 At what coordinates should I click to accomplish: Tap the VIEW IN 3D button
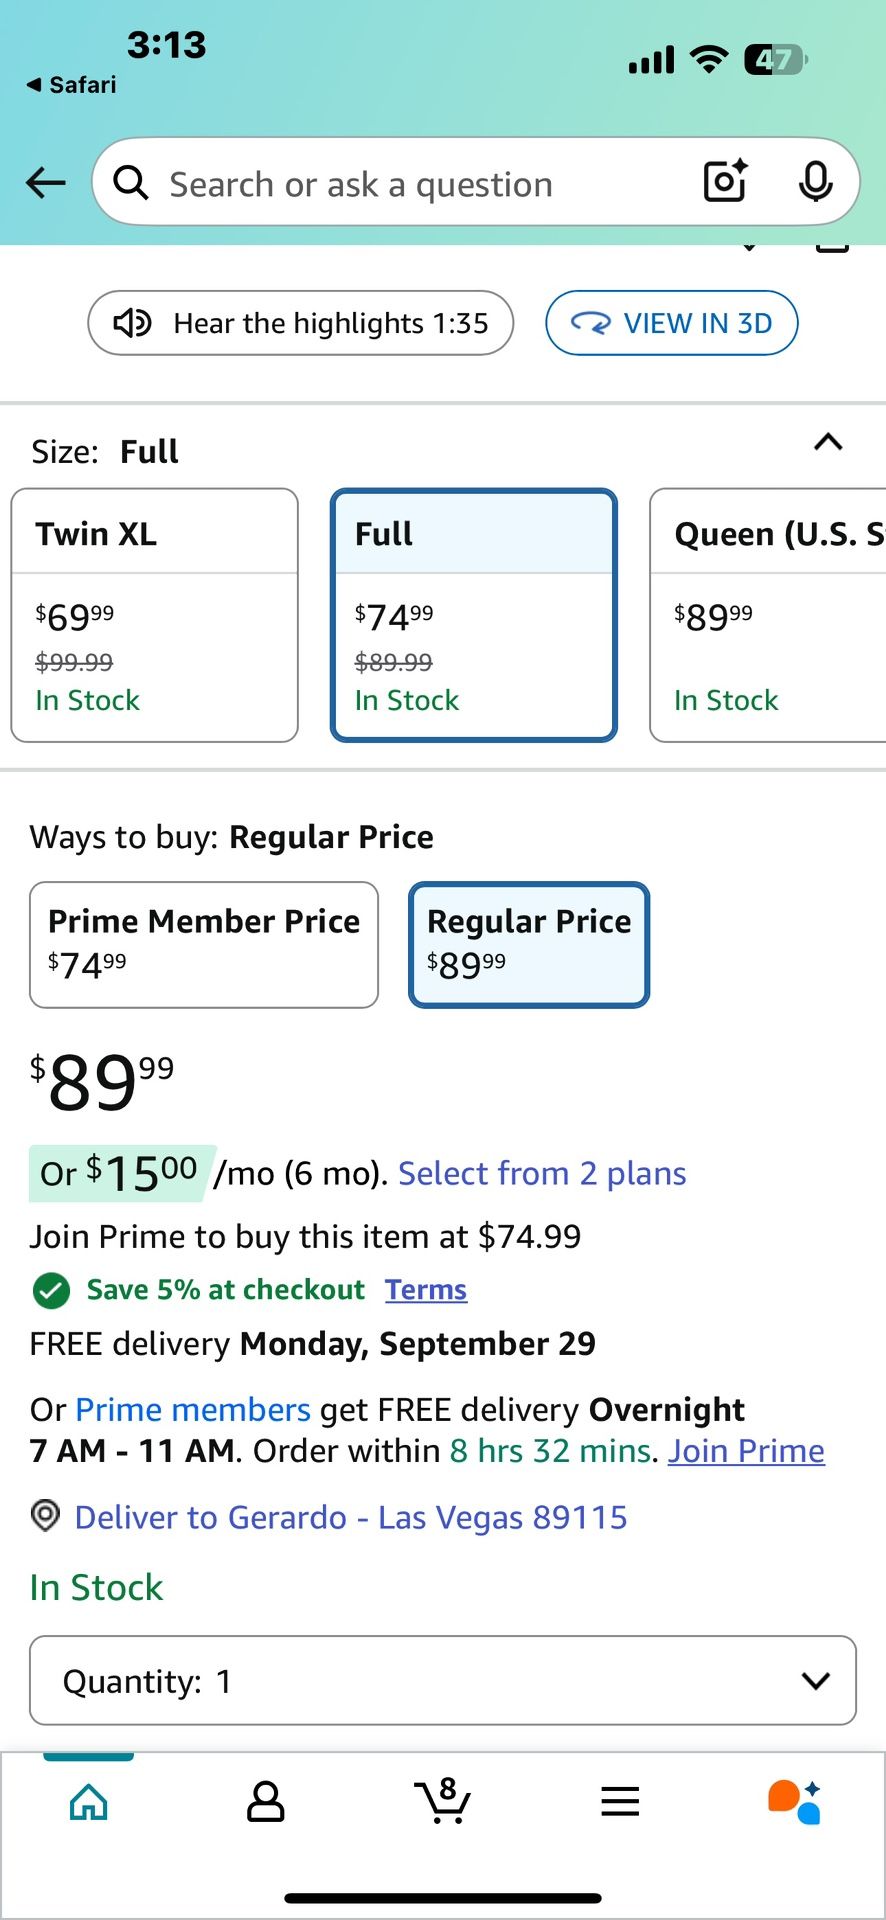[x=671, y=323]
